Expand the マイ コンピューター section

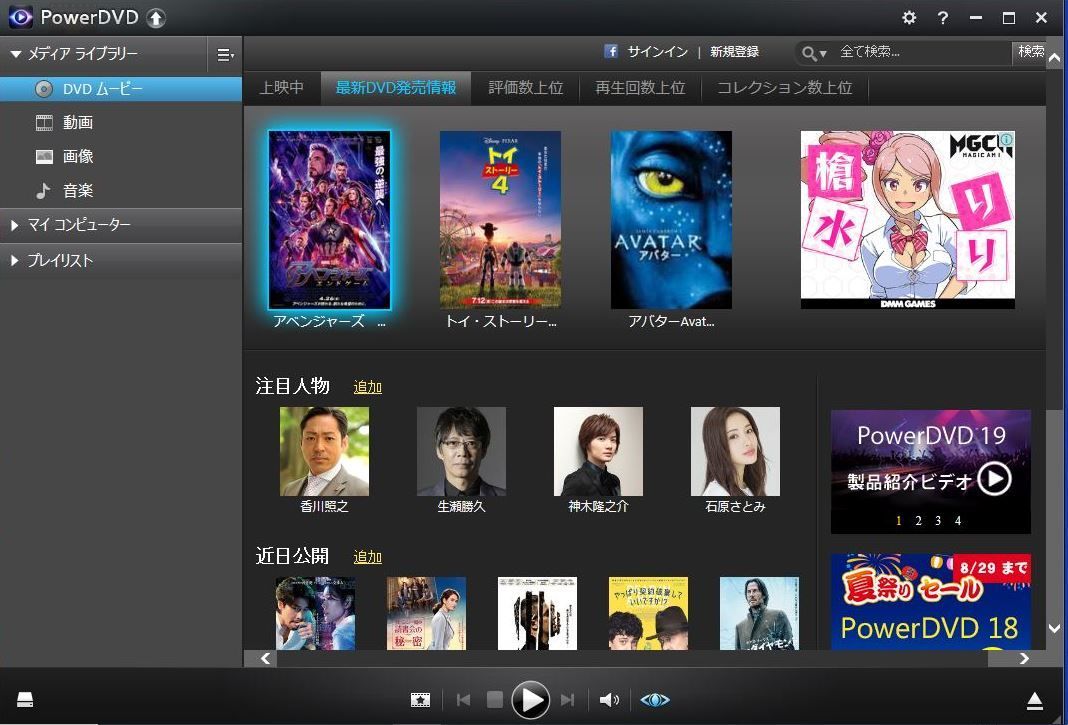tap(15, 226)
